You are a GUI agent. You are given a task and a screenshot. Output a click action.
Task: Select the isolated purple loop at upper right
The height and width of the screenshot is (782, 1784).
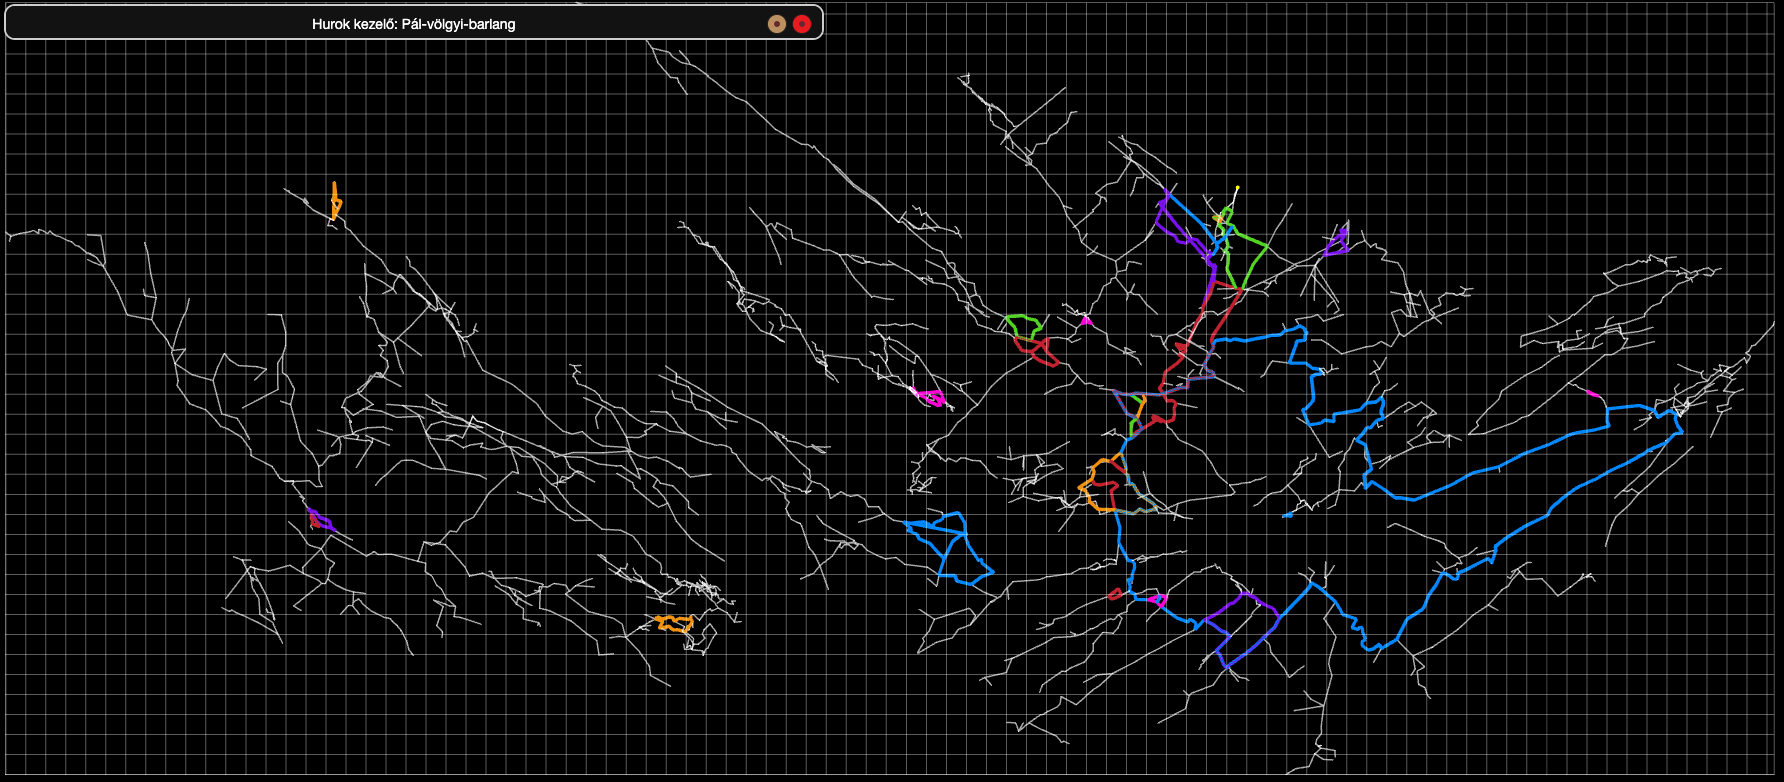pos(1337,243)
